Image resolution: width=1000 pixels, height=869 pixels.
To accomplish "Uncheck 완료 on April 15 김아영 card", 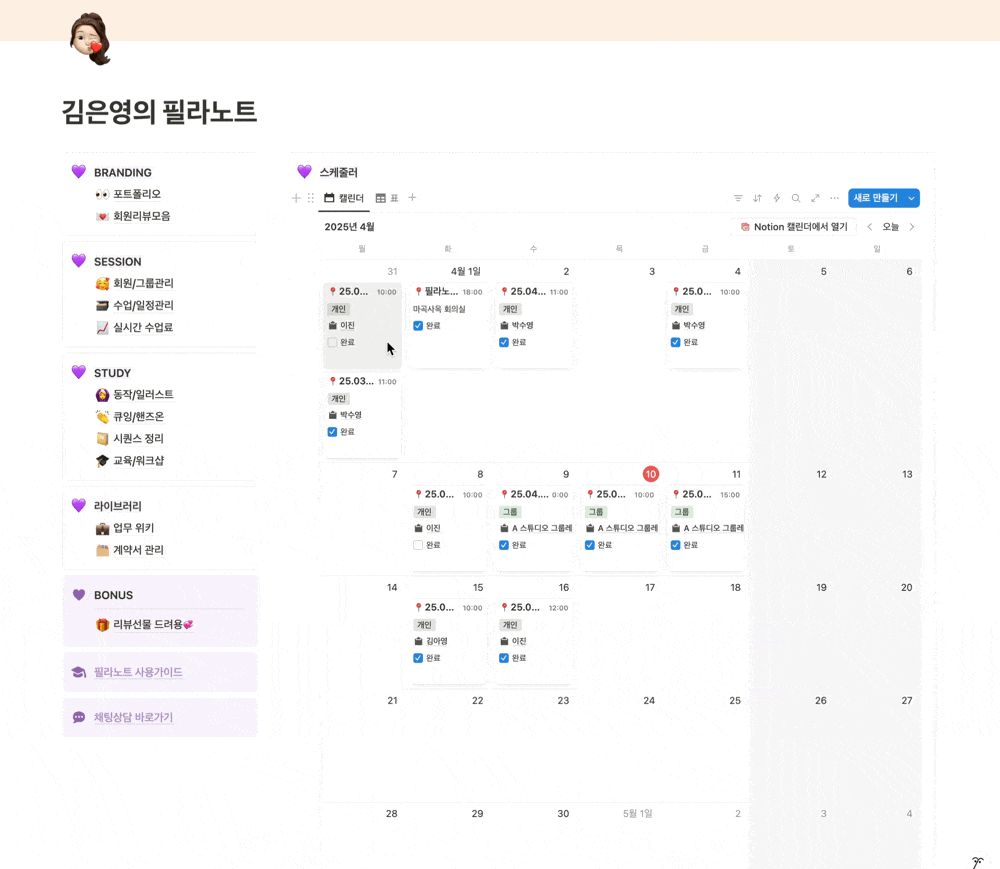I will [x=418, y=658].
